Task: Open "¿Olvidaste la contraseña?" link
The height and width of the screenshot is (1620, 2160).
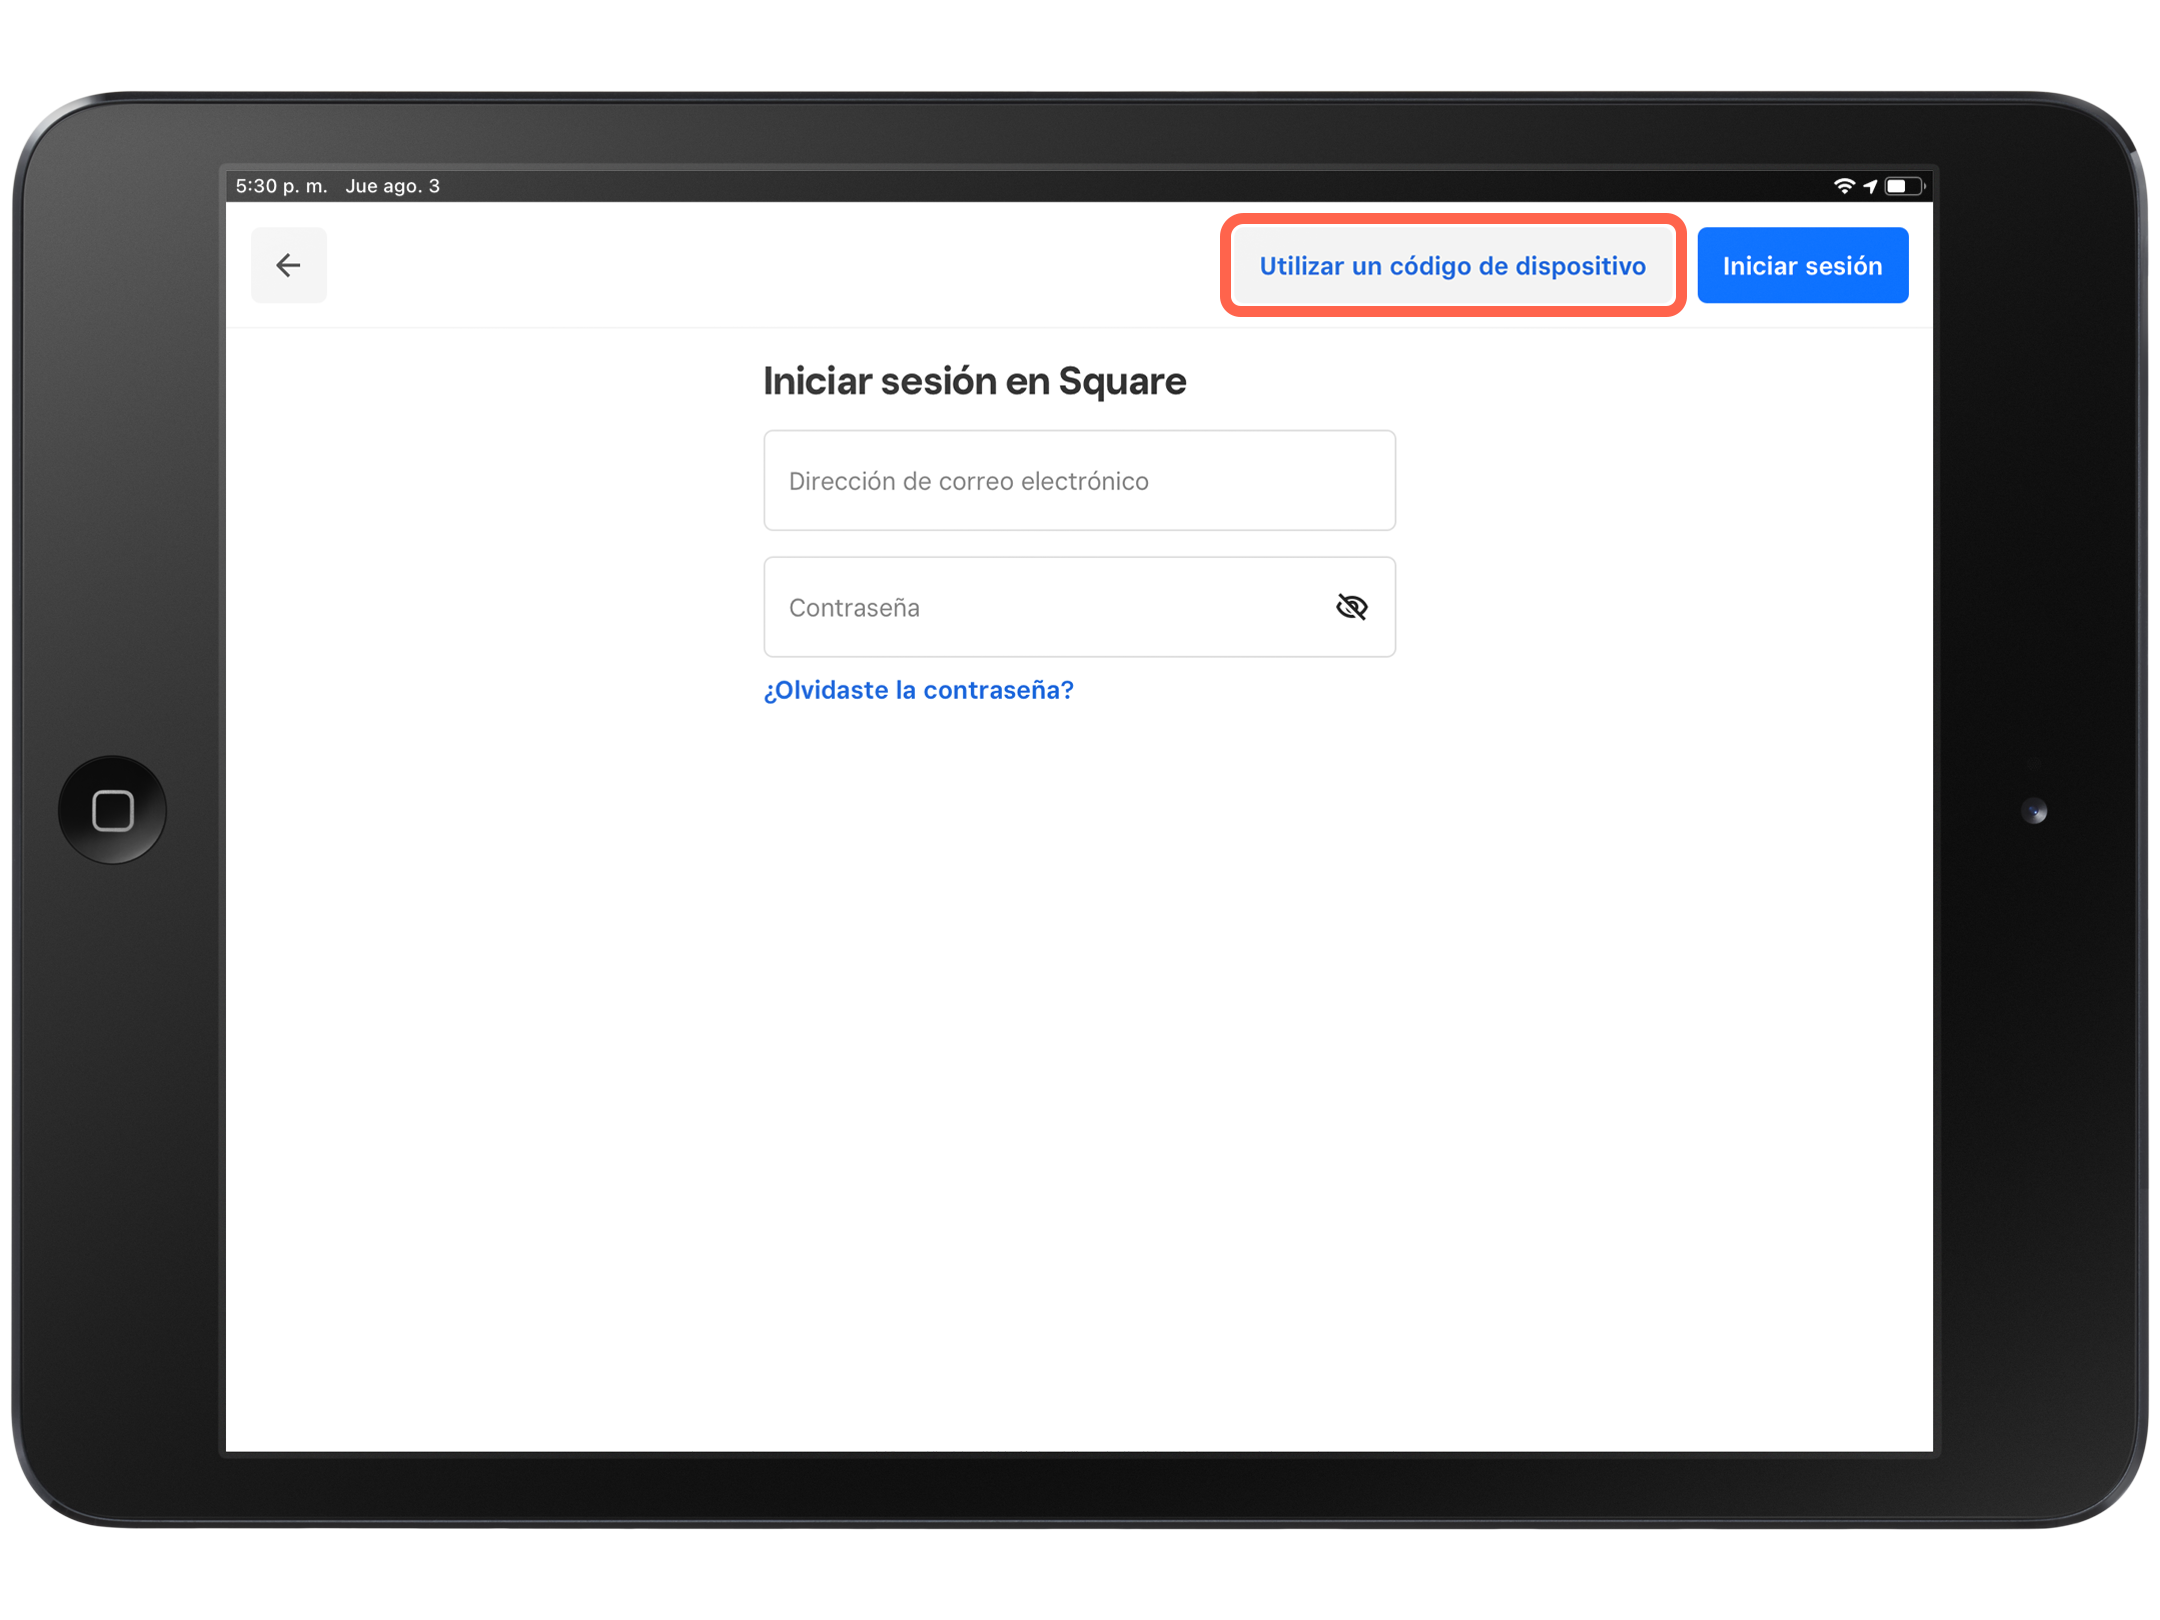Action: click(x=918, y=690)
